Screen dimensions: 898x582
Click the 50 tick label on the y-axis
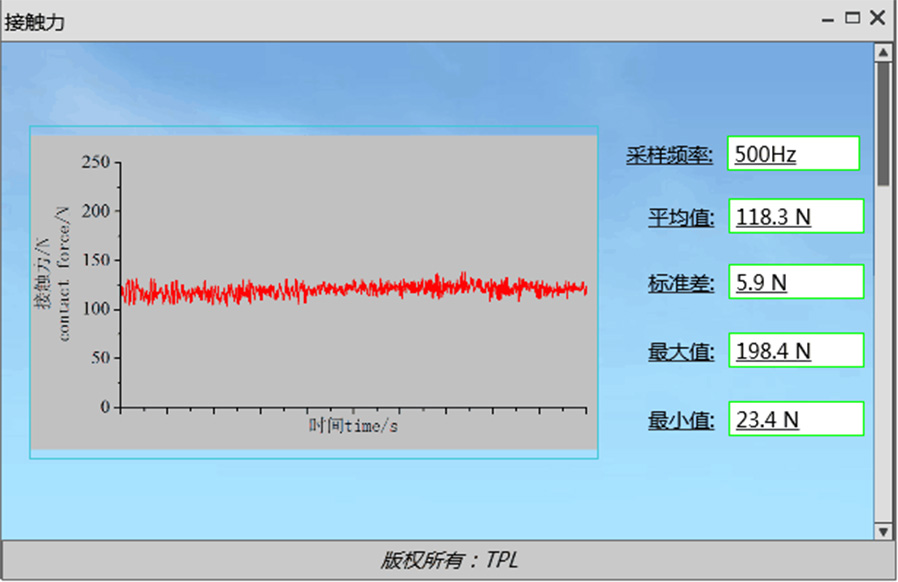(x=101, y=357)
